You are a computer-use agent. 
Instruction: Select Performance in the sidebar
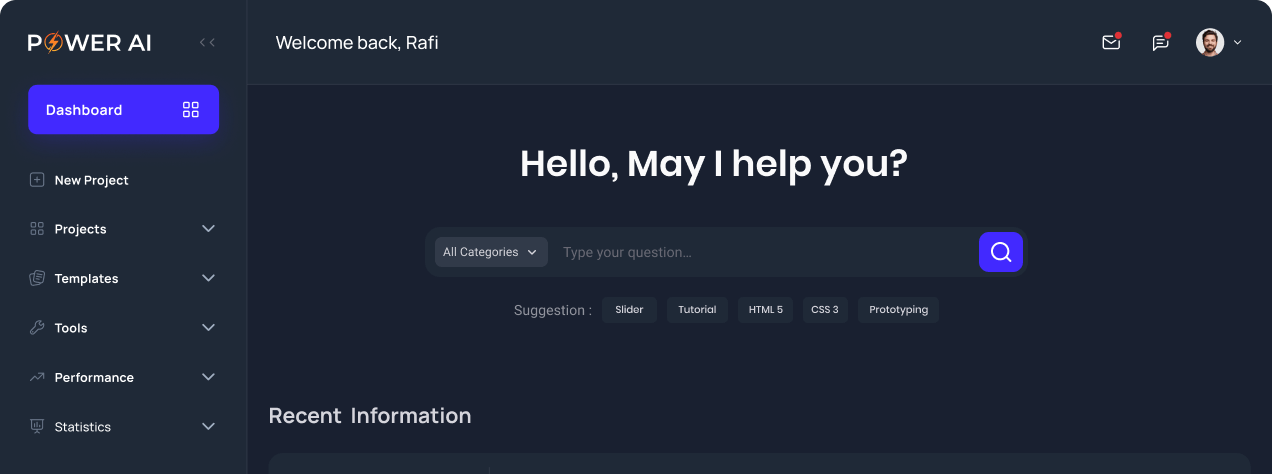[x=94, y=378]
